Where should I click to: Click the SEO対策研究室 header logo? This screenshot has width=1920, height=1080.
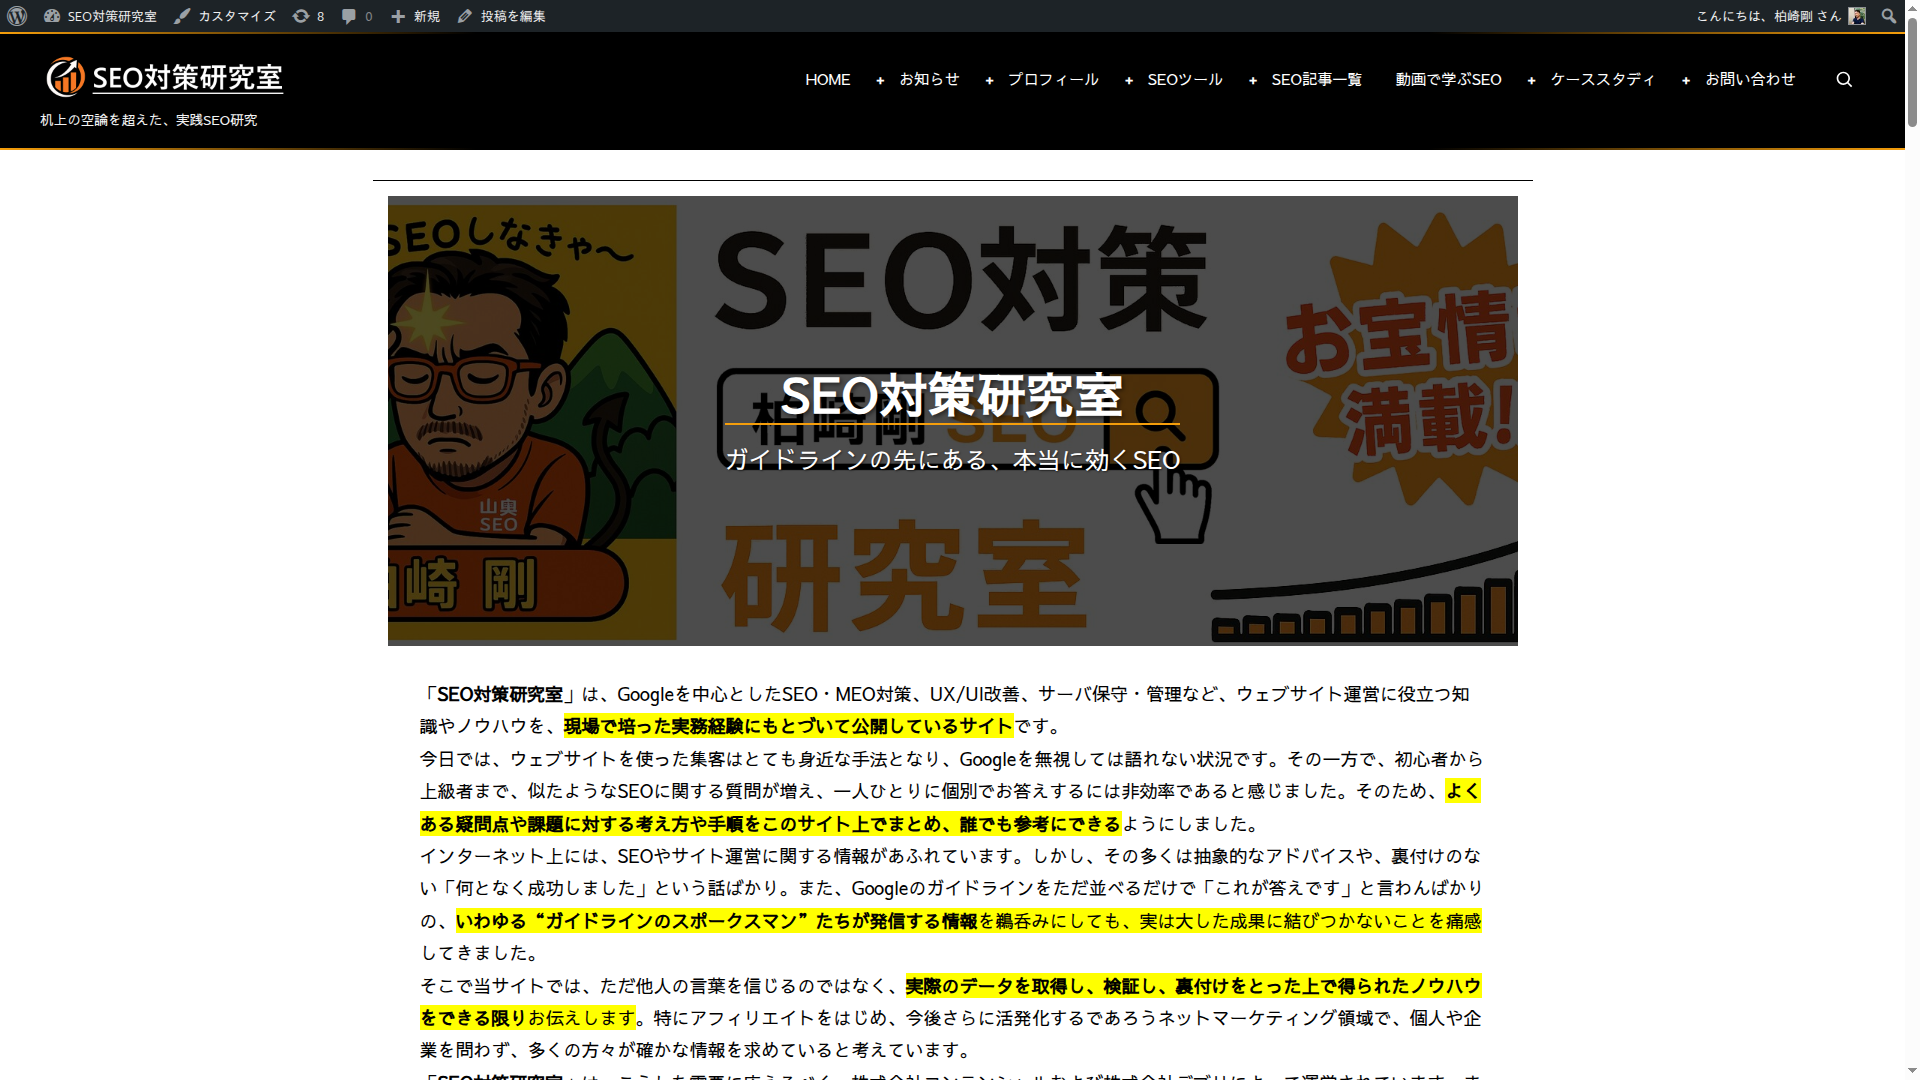point(165,77)
